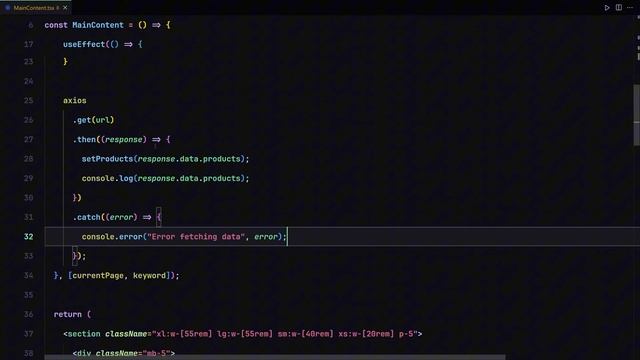Click '<section' tag on line 37
Viewport: 640px width, 360px height.
click(82, 334)
